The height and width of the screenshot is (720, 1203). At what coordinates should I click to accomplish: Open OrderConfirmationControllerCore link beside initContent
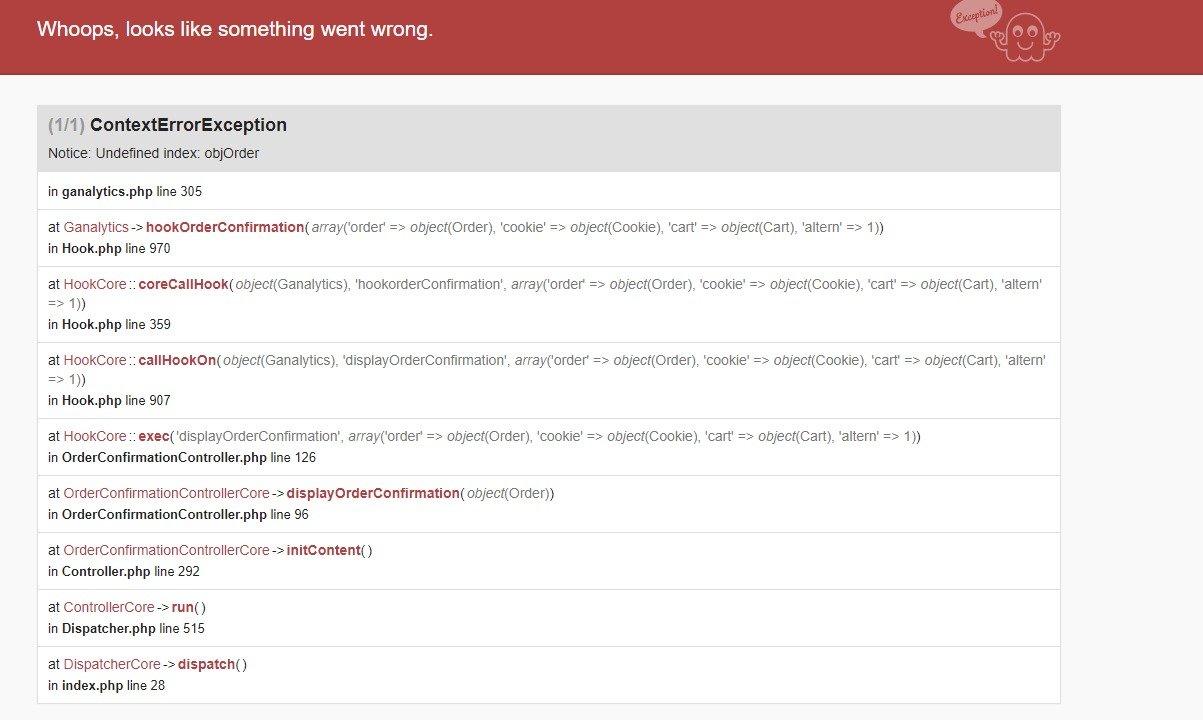pyautogui.click(x=166, y=550)
